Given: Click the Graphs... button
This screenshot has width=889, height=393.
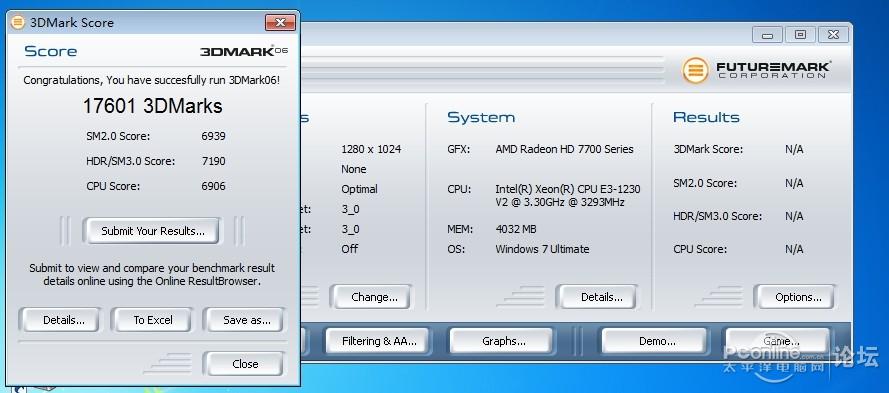Looking at the screenshot, I should 502,341.
